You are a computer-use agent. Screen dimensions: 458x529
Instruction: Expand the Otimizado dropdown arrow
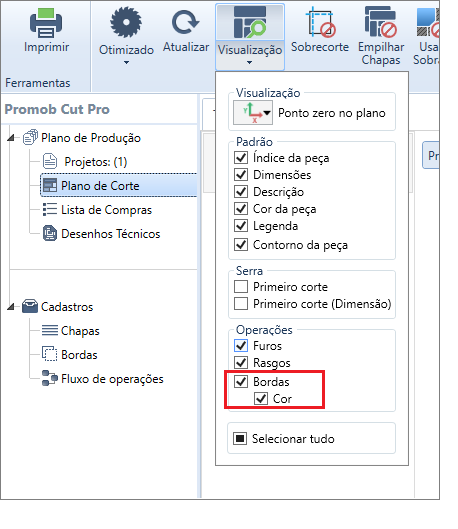[x=126, y=62]
